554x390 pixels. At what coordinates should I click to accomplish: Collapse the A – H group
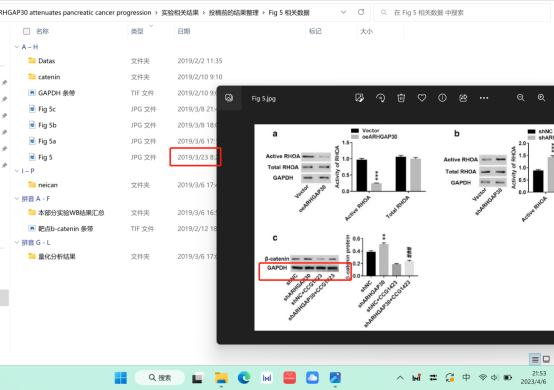tap(17, 47)
